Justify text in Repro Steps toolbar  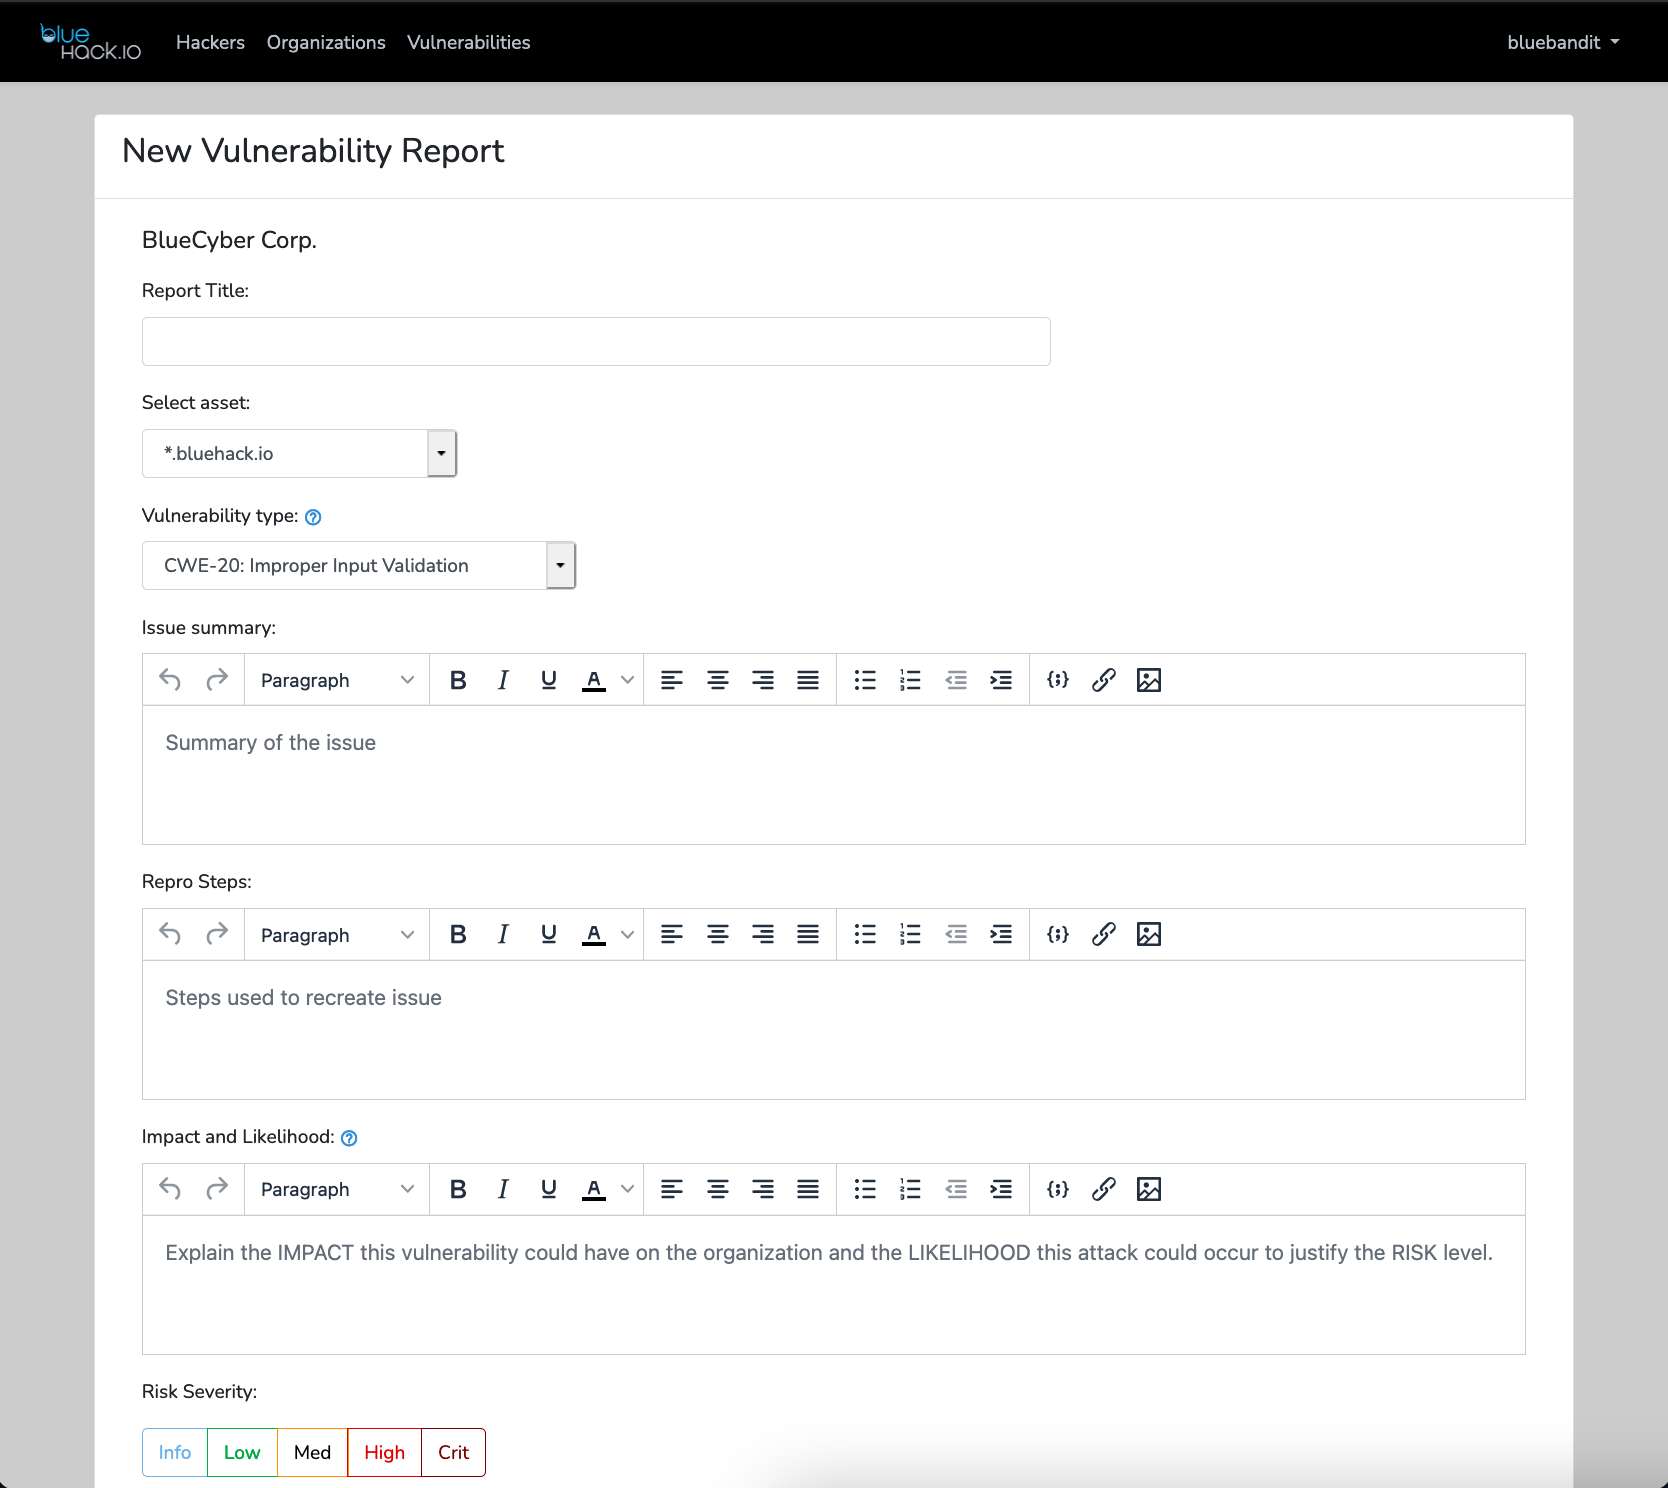pos(808,934)
